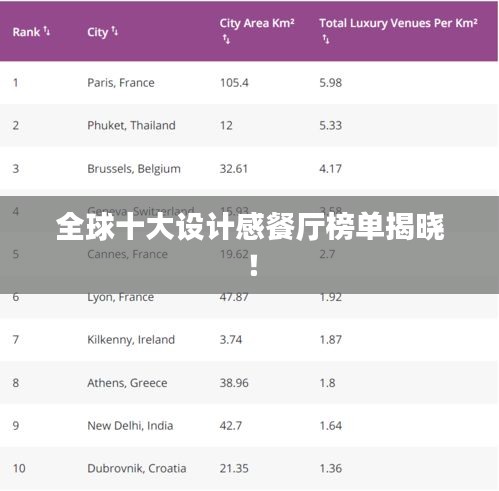
Task: Click rank number 10 cell
Action: click(x=19, y=468)
